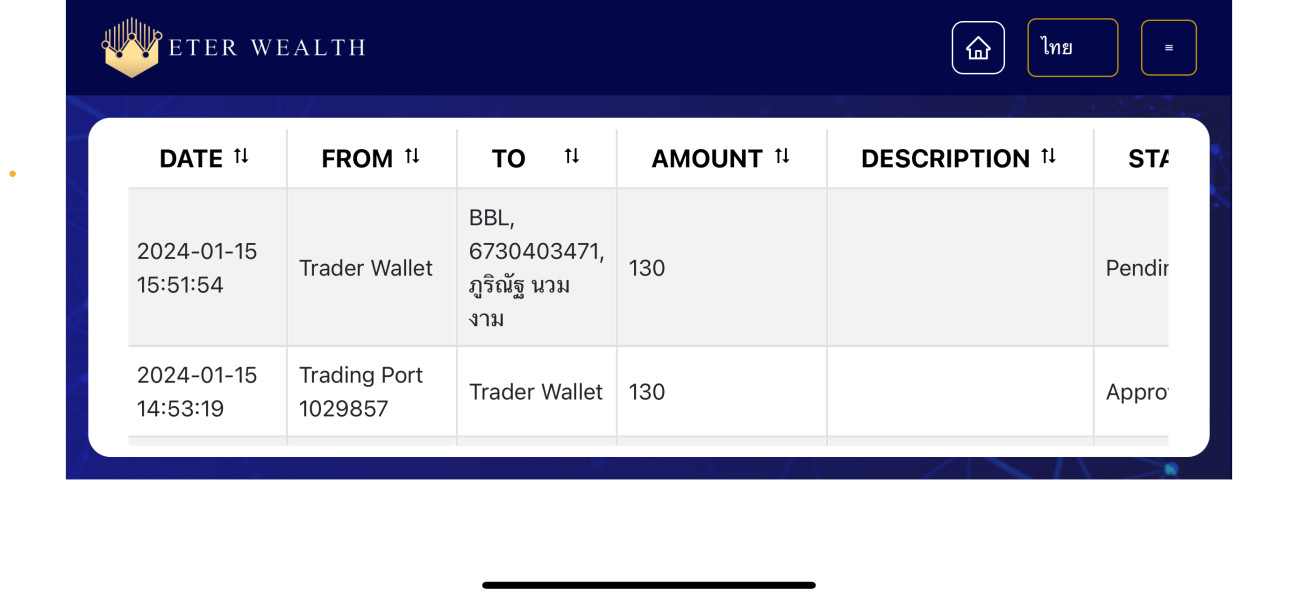
Task: Sort table by DESCRIPTION arrows icon
Action: pyautogui.click(x=1048, y=156)
